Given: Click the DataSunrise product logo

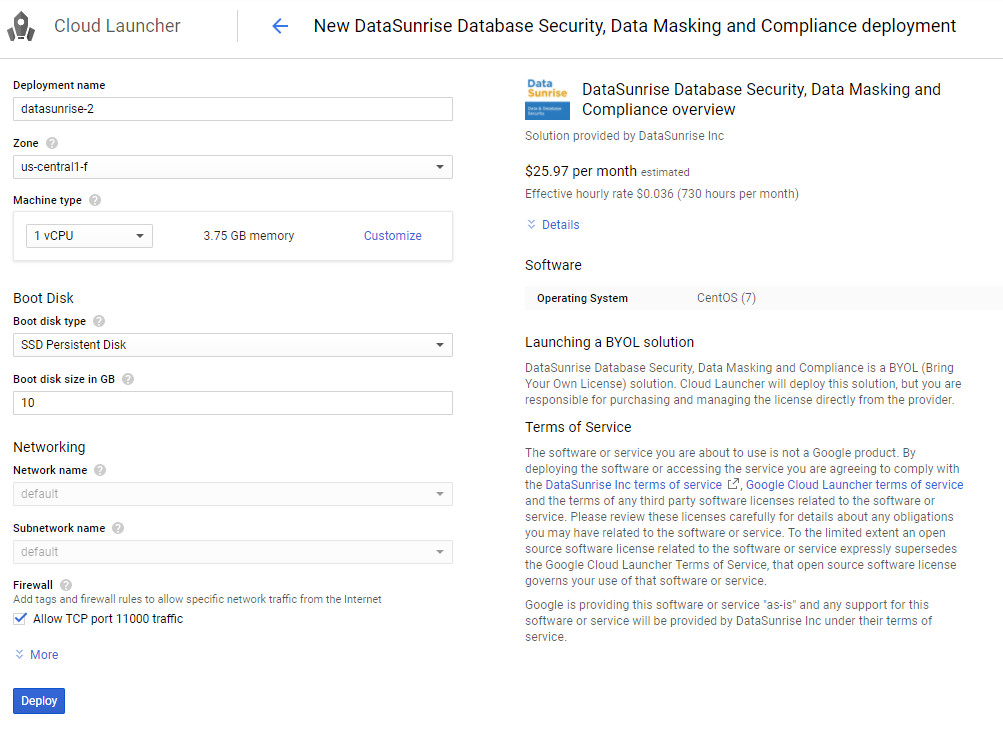Looking at the screenshot, I should 548,99.
